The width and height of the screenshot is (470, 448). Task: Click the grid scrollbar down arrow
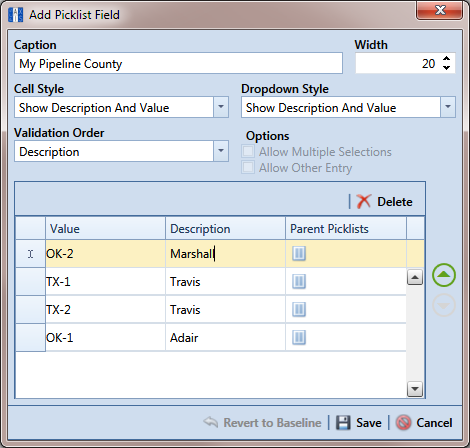pos(415,389)
